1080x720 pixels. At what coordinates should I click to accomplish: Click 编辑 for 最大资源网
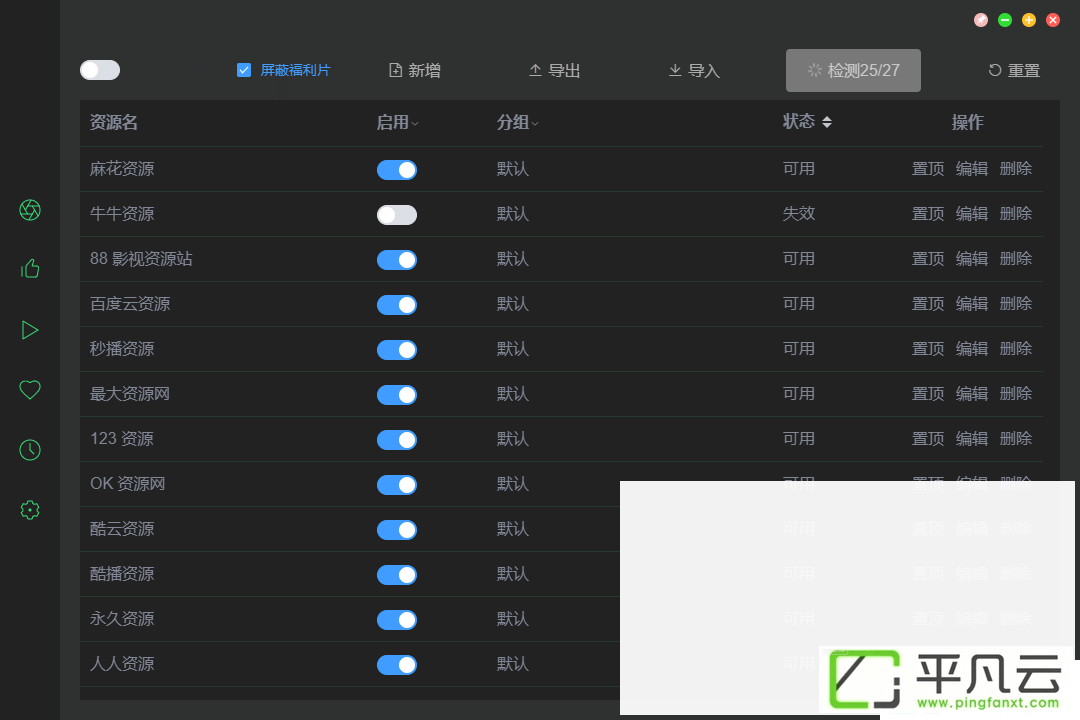[972, 393]
